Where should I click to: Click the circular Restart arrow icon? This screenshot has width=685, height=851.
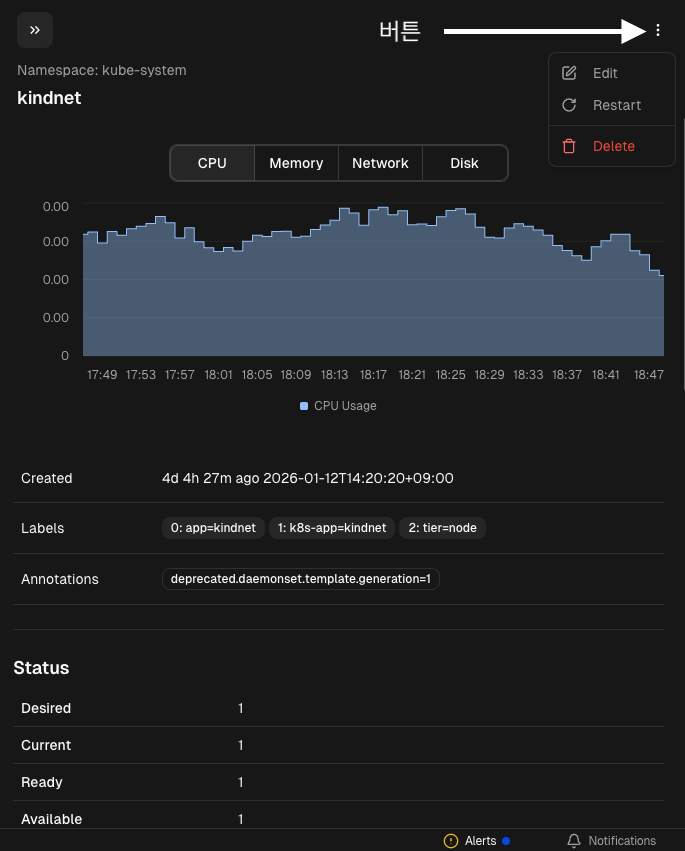[569, 105]
